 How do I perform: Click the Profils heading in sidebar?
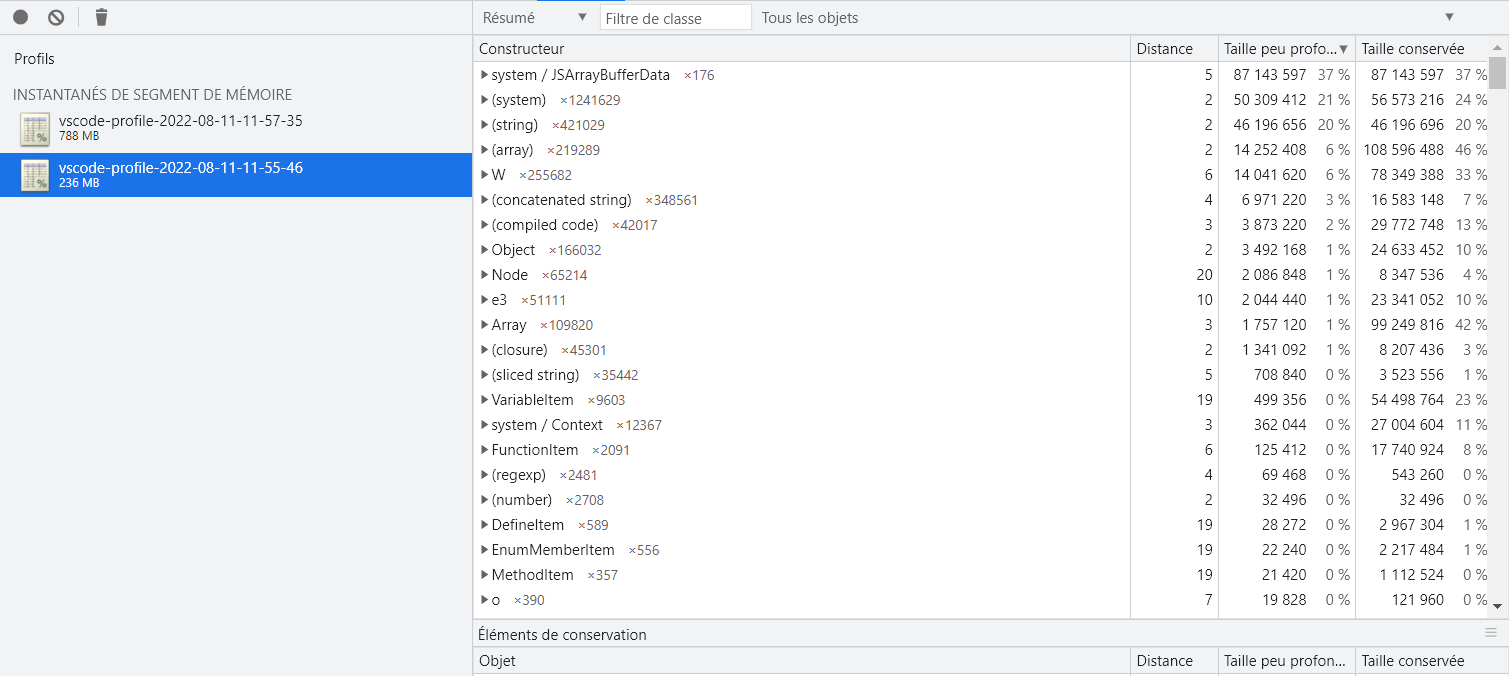coord(34,59)
